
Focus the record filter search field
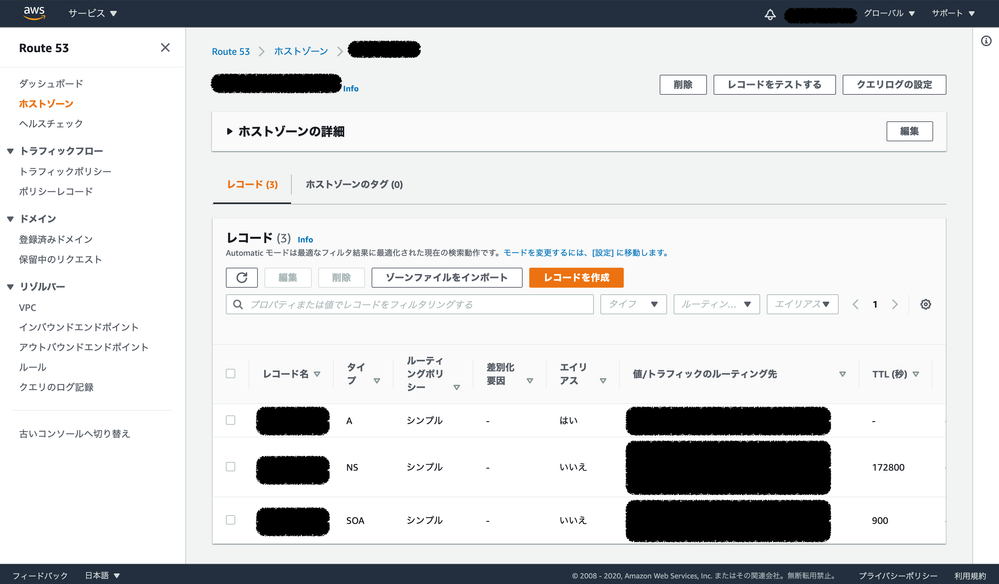[x=410, y=304]
